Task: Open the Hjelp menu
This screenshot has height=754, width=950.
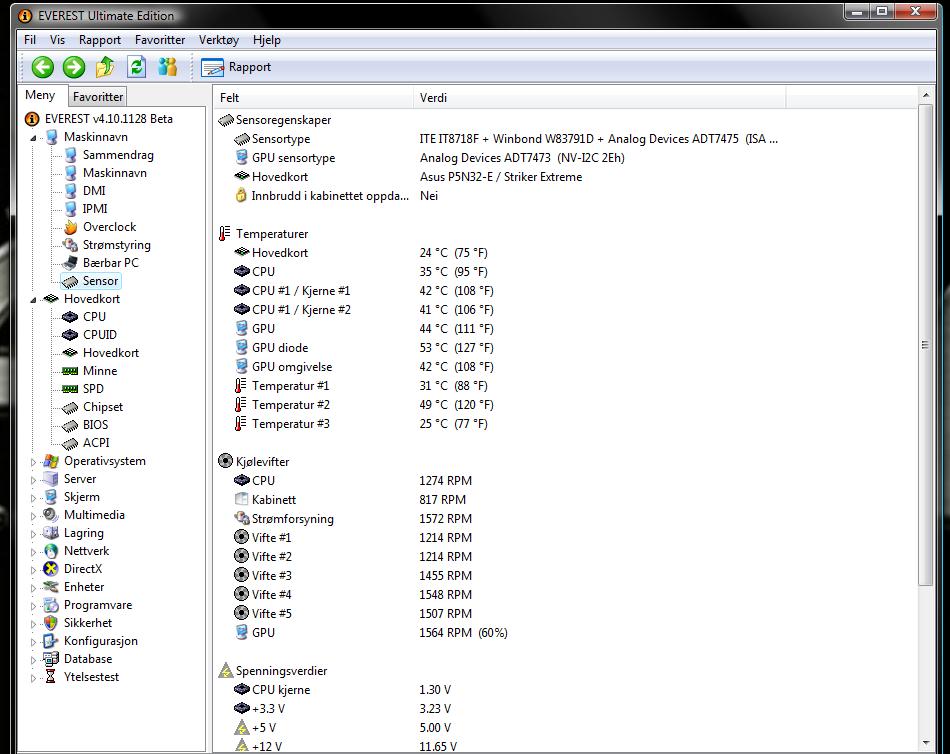Action: point(267,40)
